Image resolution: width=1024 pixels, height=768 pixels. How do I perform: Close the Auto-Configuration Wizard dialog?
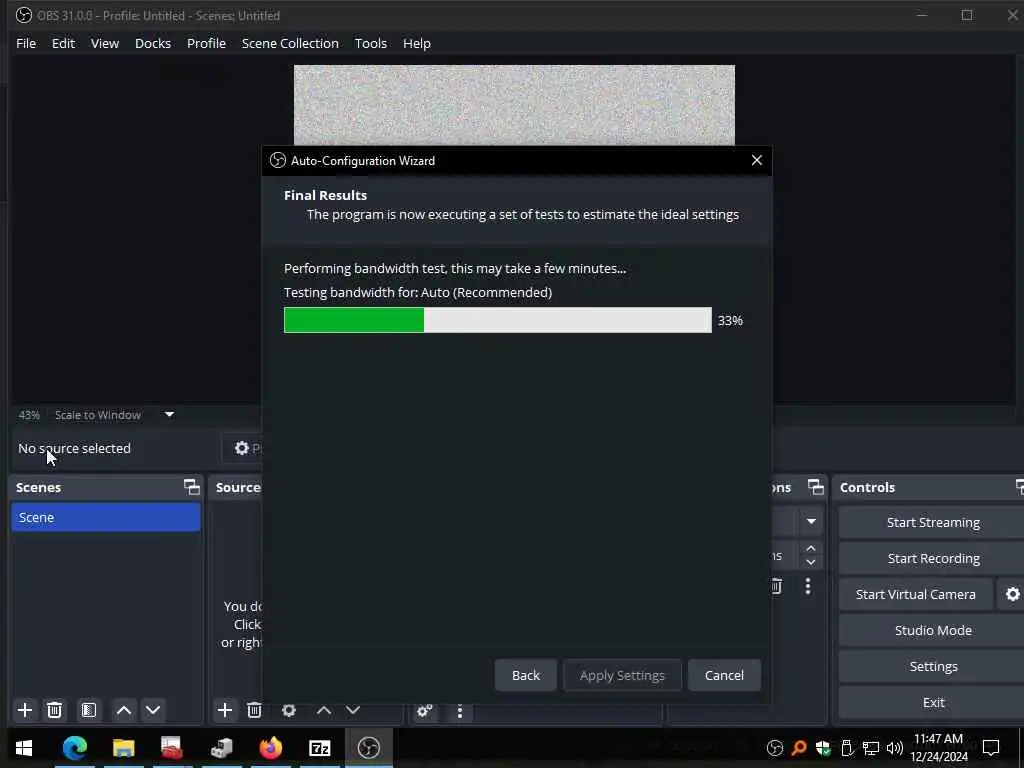[756, 160]
